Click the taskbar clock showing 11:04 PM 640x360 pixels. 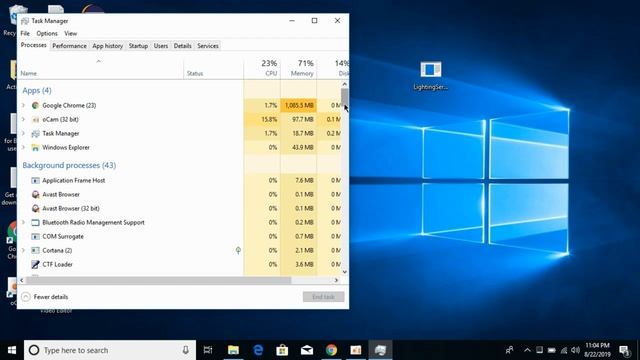pos(597,350)
